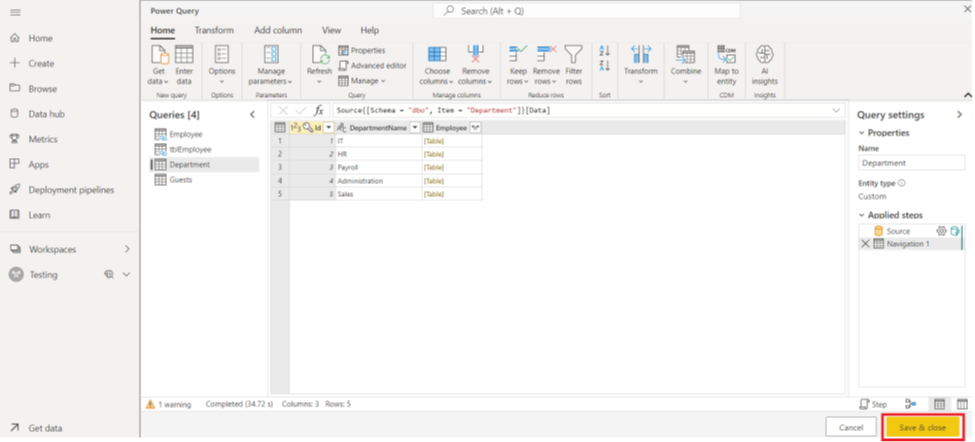Switch to the Transform tab

(214, 30)
